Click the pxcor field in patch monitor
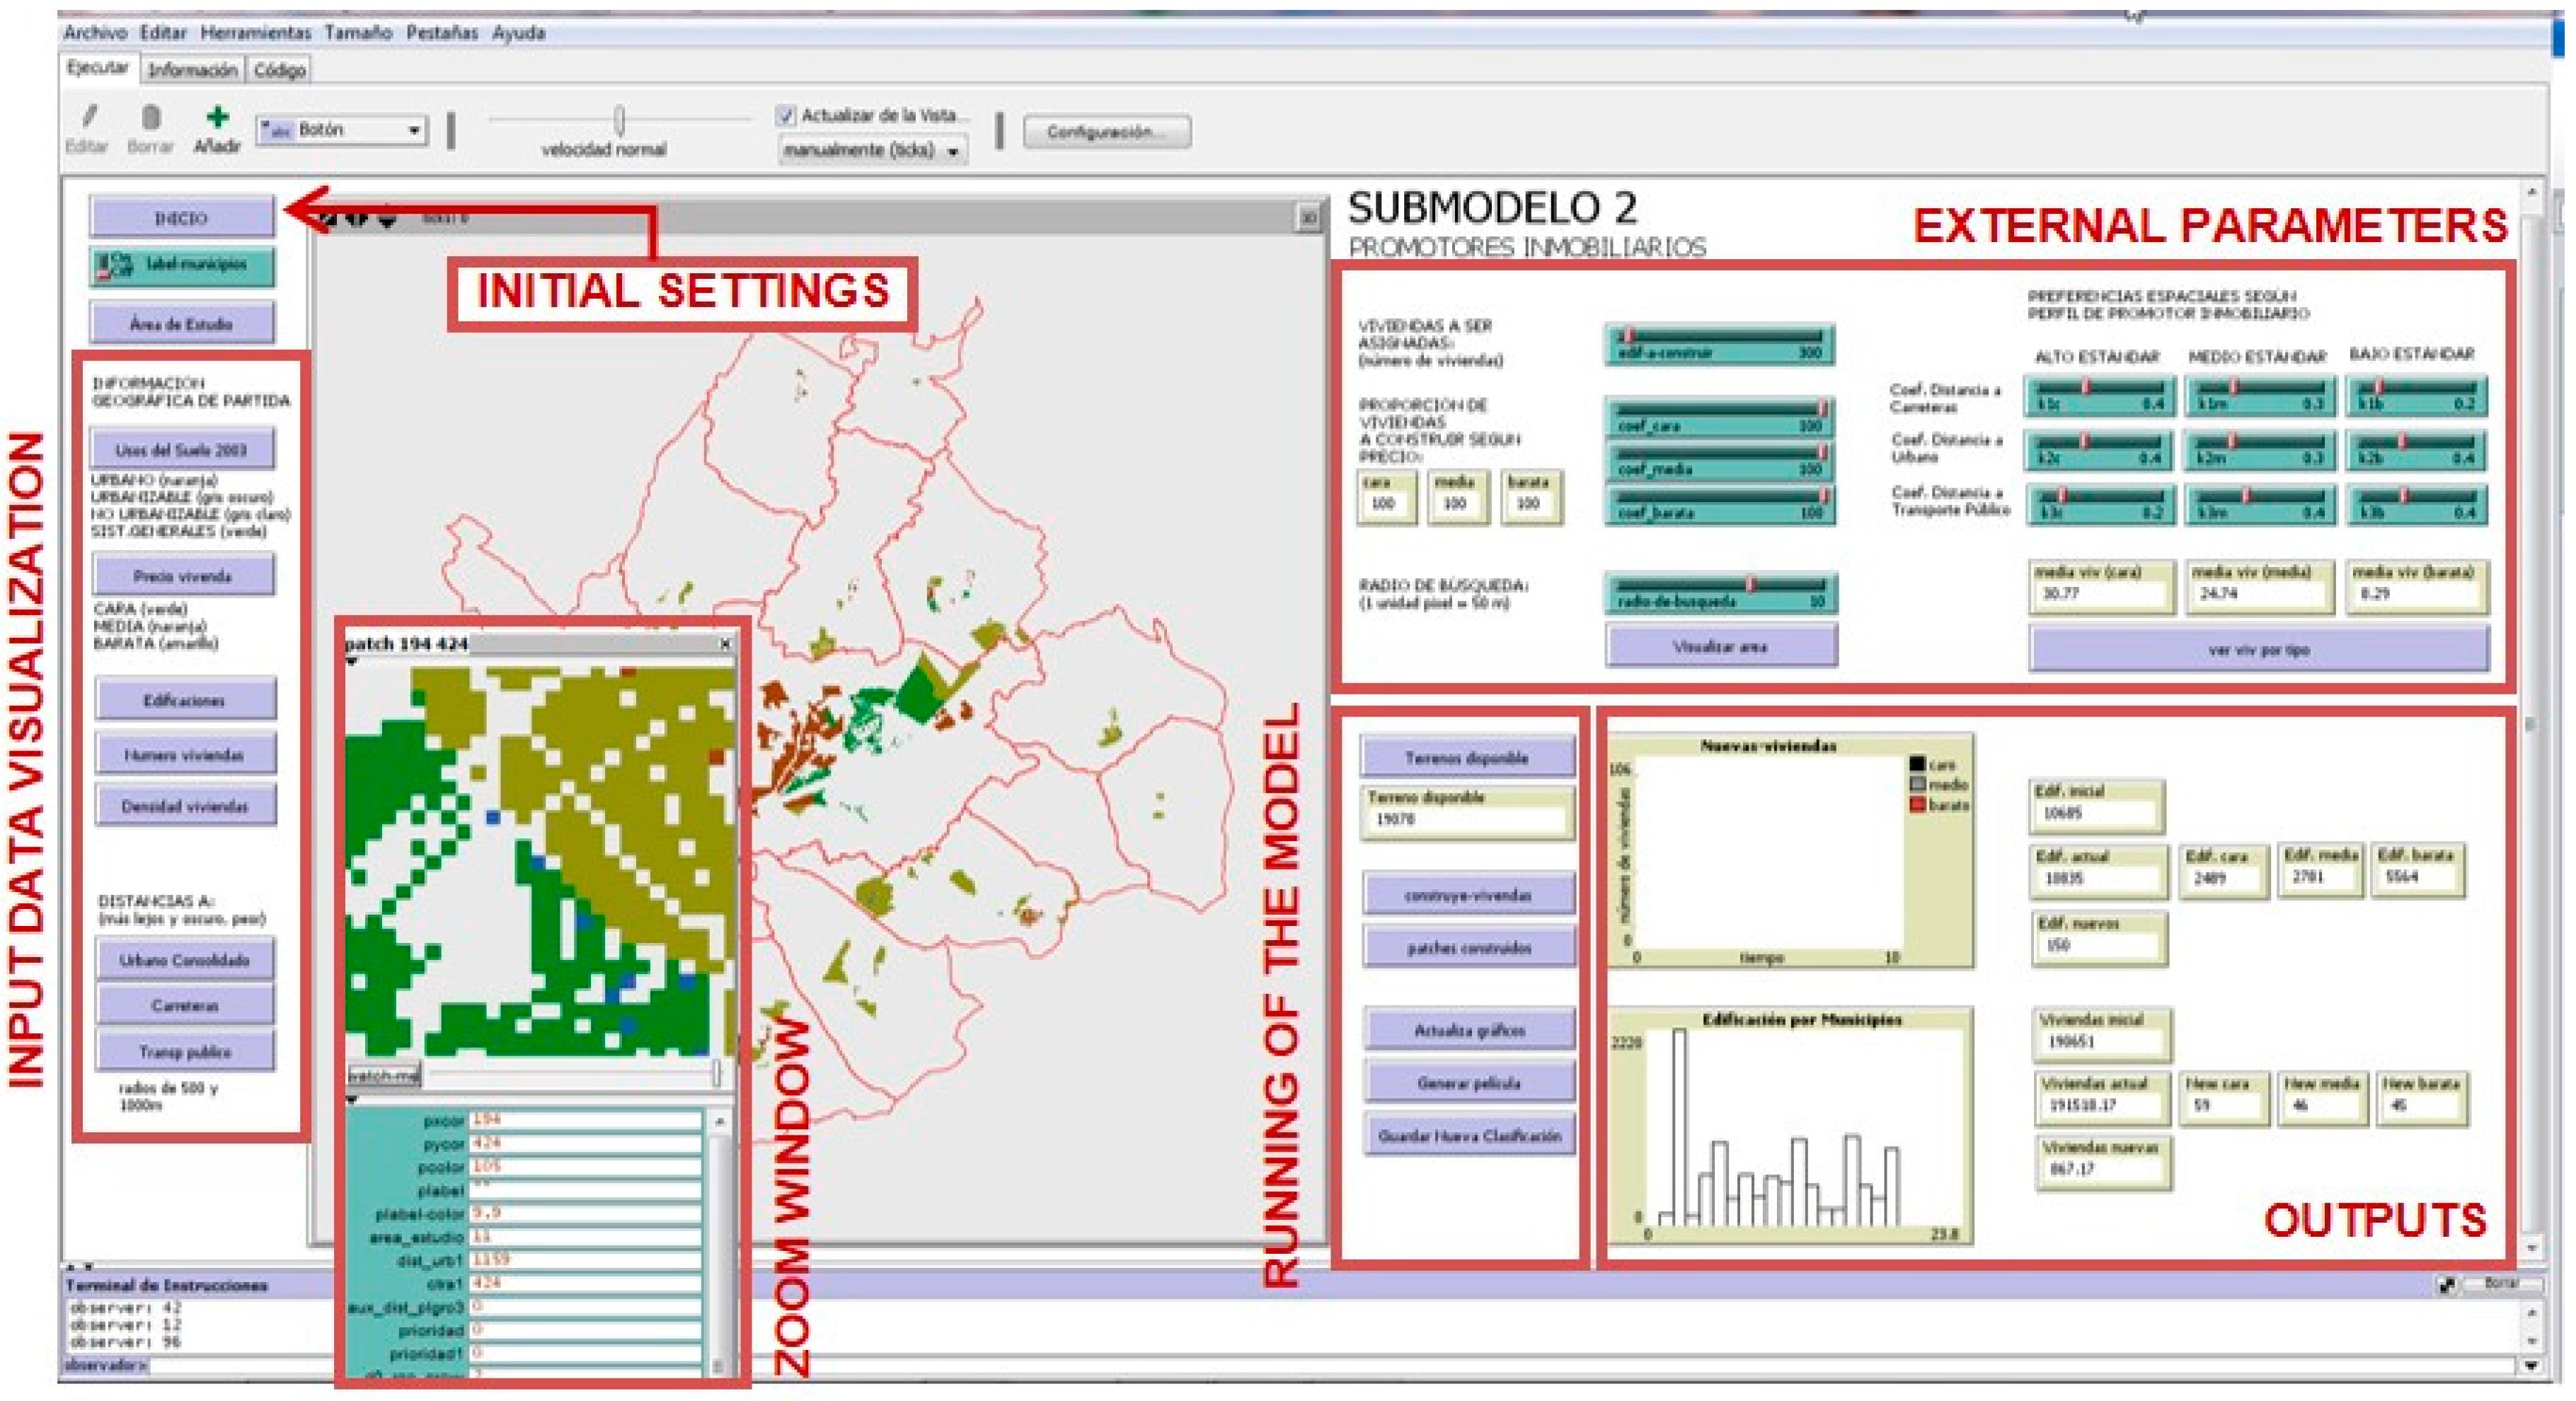2576x1401 pixels. coord(585,1120)
